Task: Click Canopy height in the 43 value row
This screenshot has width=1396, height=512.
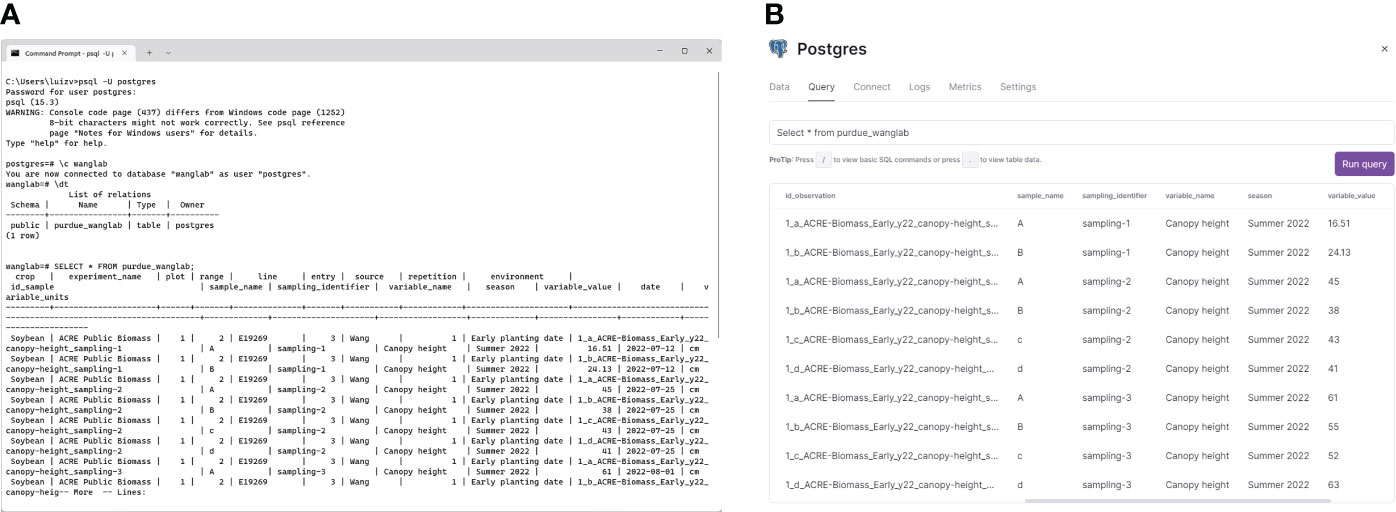Action: pyautogui.click(x=1197, y=340)
